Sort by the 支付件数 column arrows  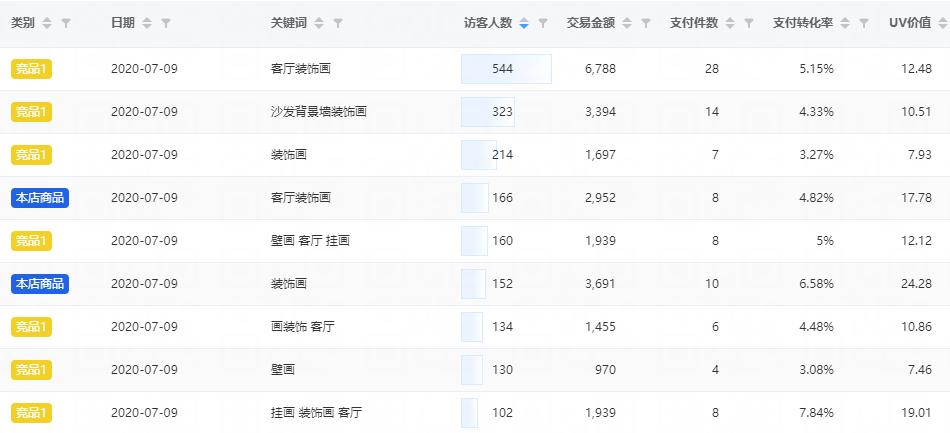pos(730,23)
